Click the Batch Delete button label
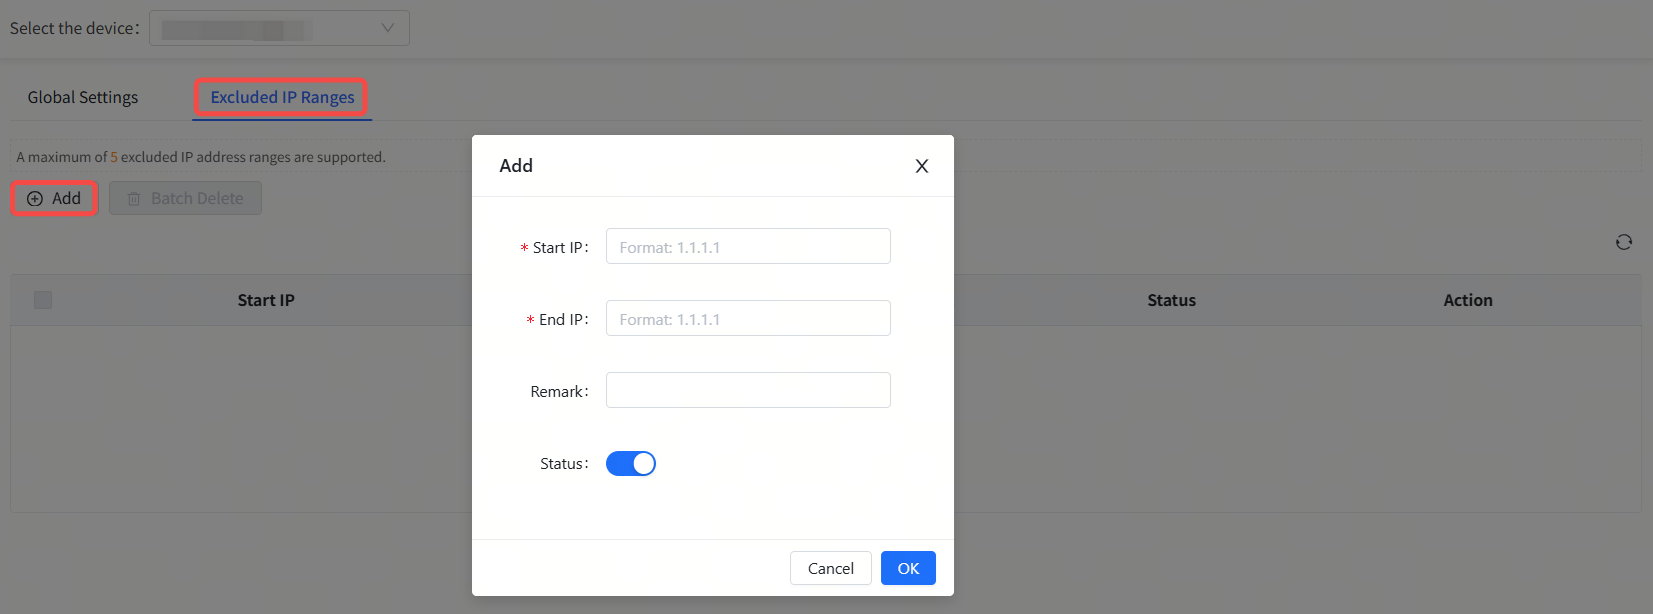The image size is (1653, 614). (197, 199)
